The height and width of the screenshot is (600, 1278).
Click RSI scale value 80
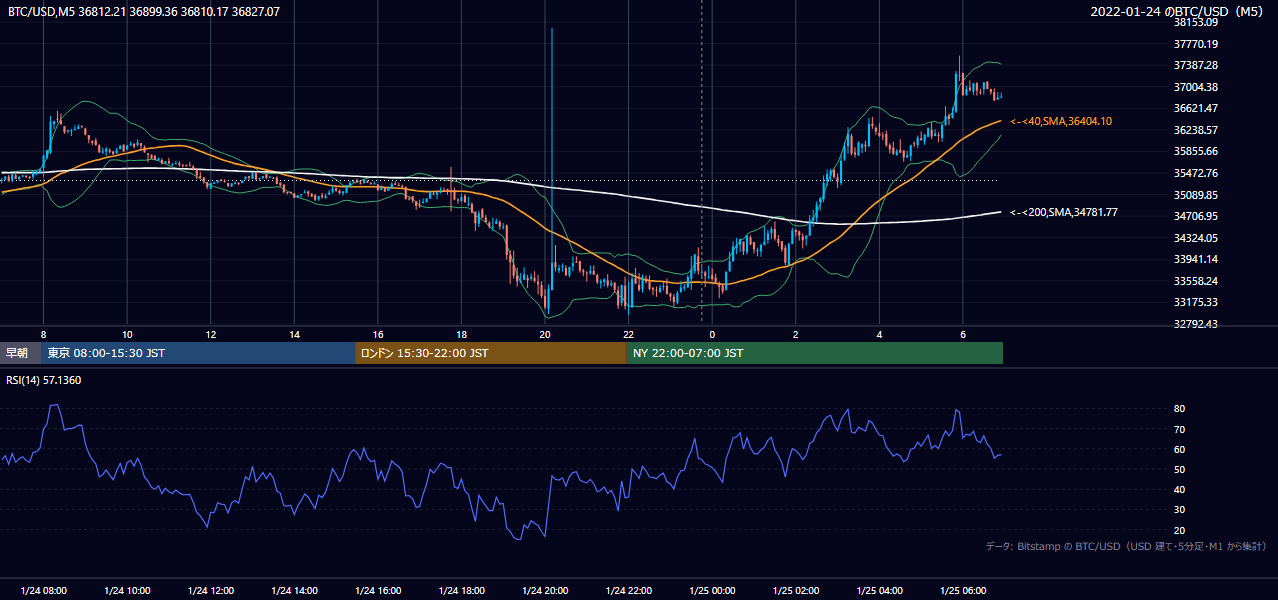1180,409
